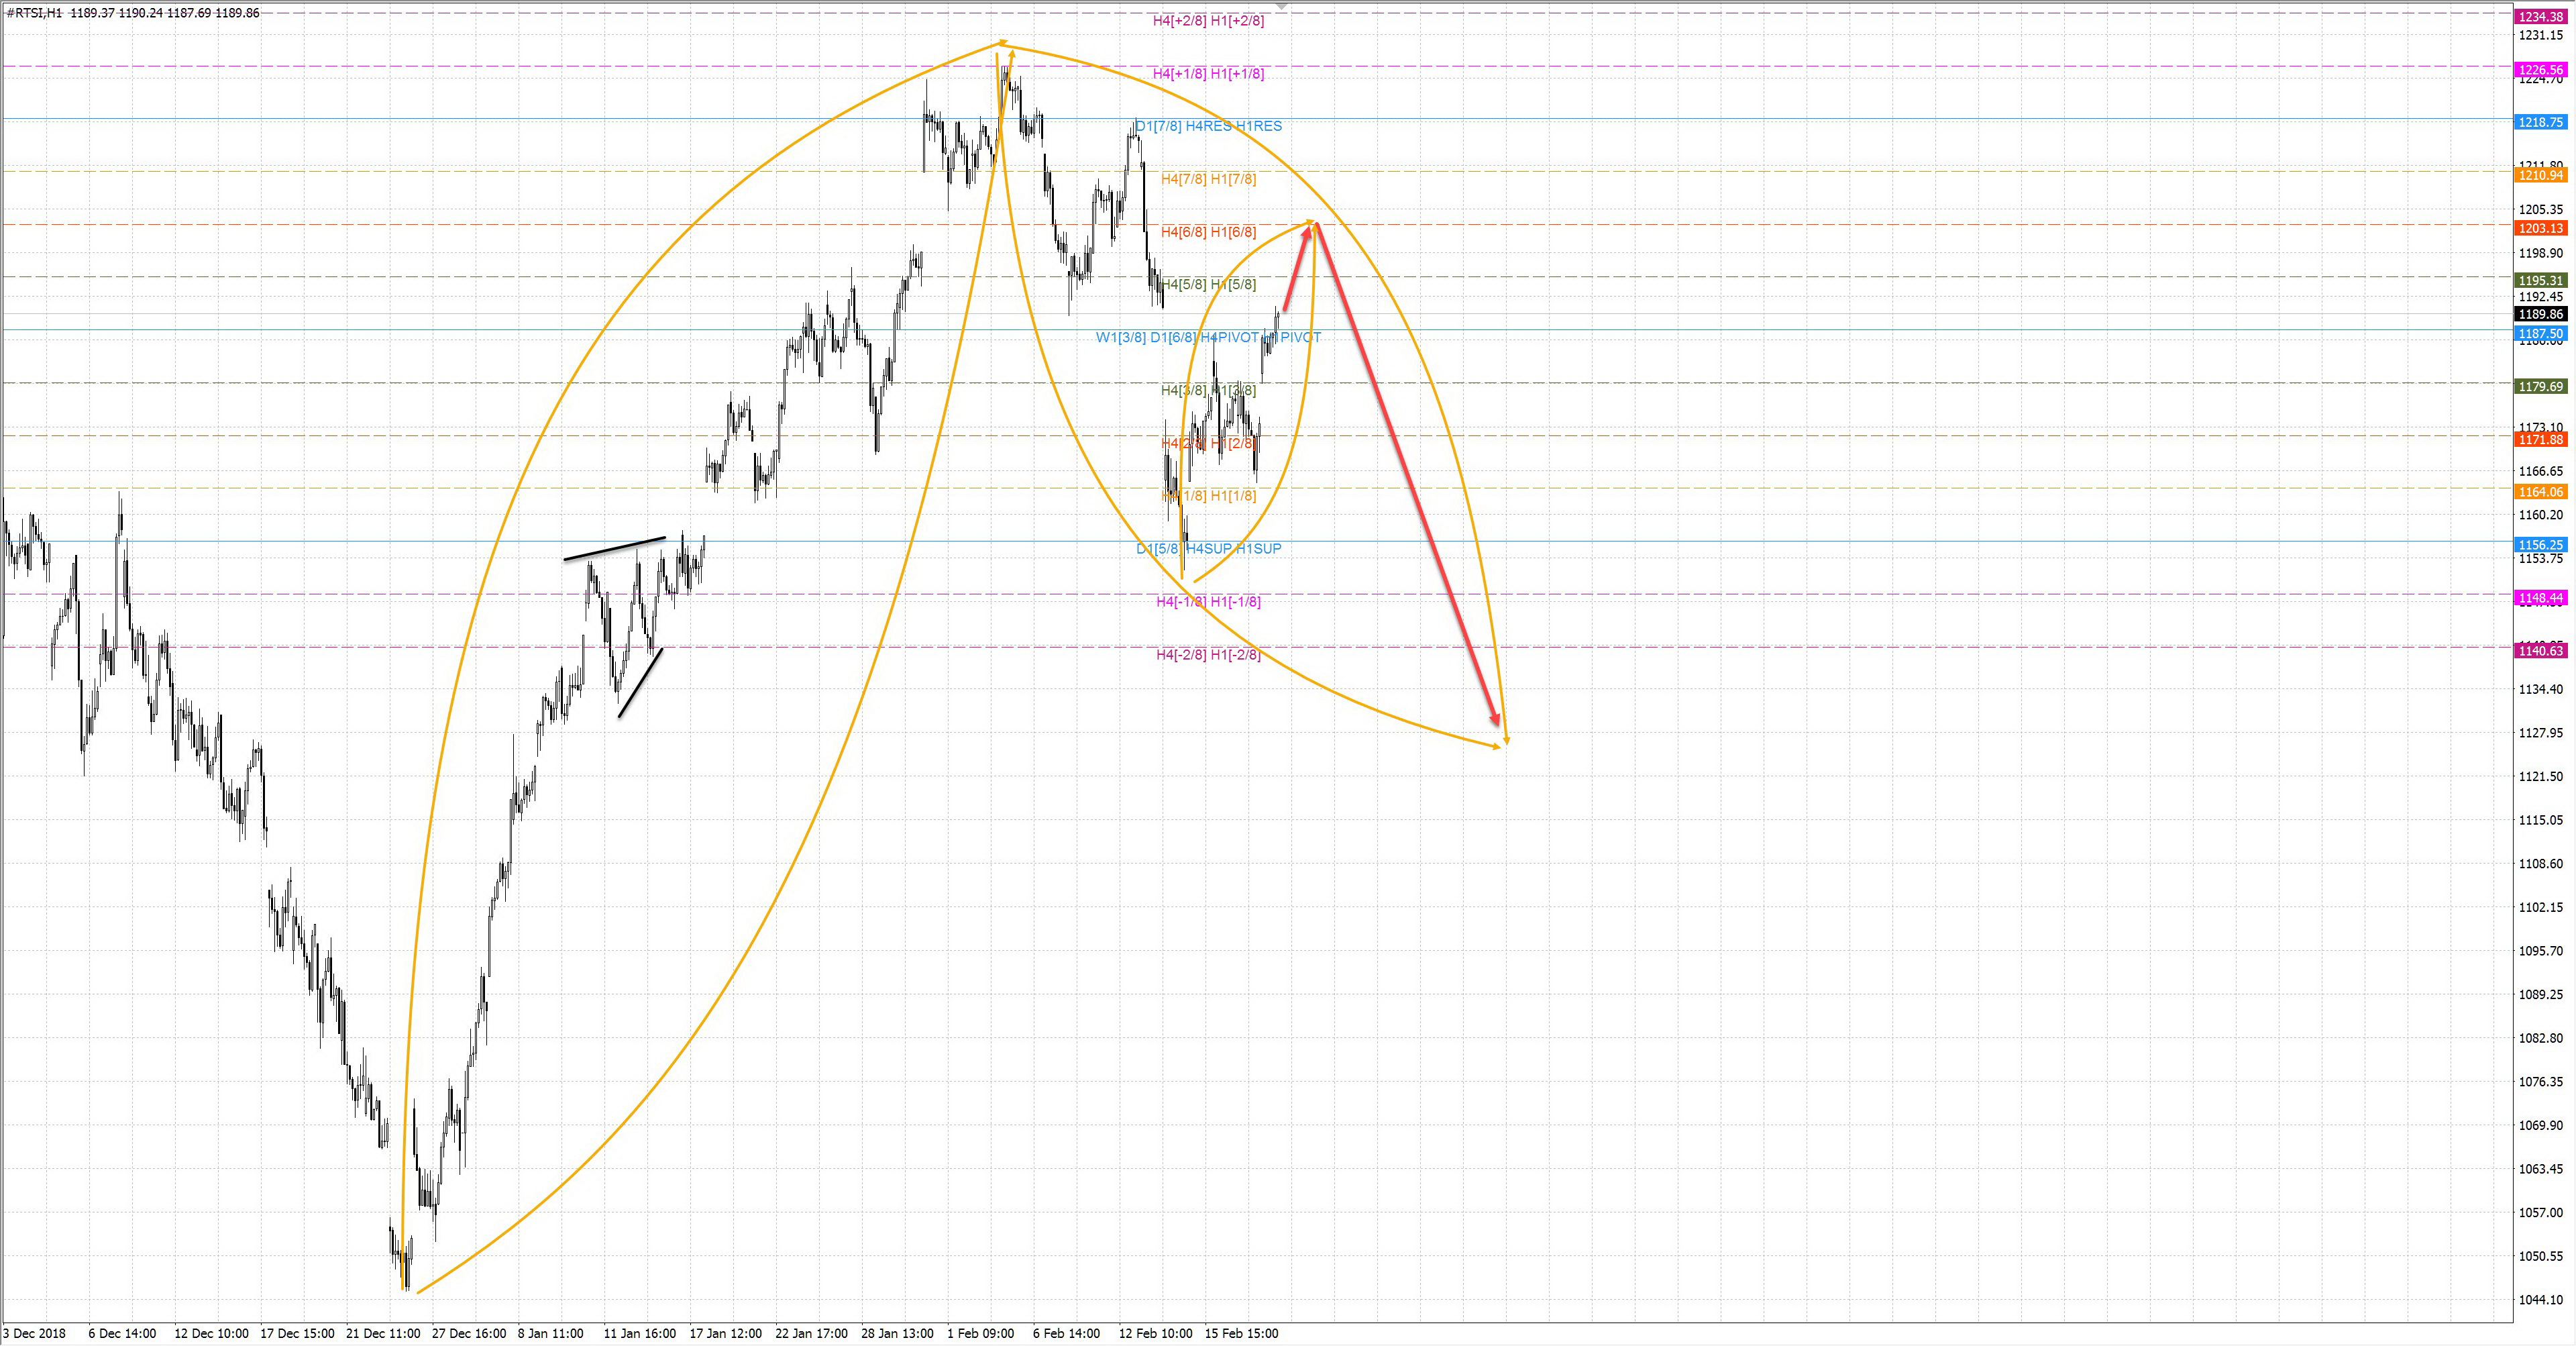
Task: Click the 'D1[7/8] H4RES H1RES' level label
Action: pyautogui.click(x=1208, y=126)
